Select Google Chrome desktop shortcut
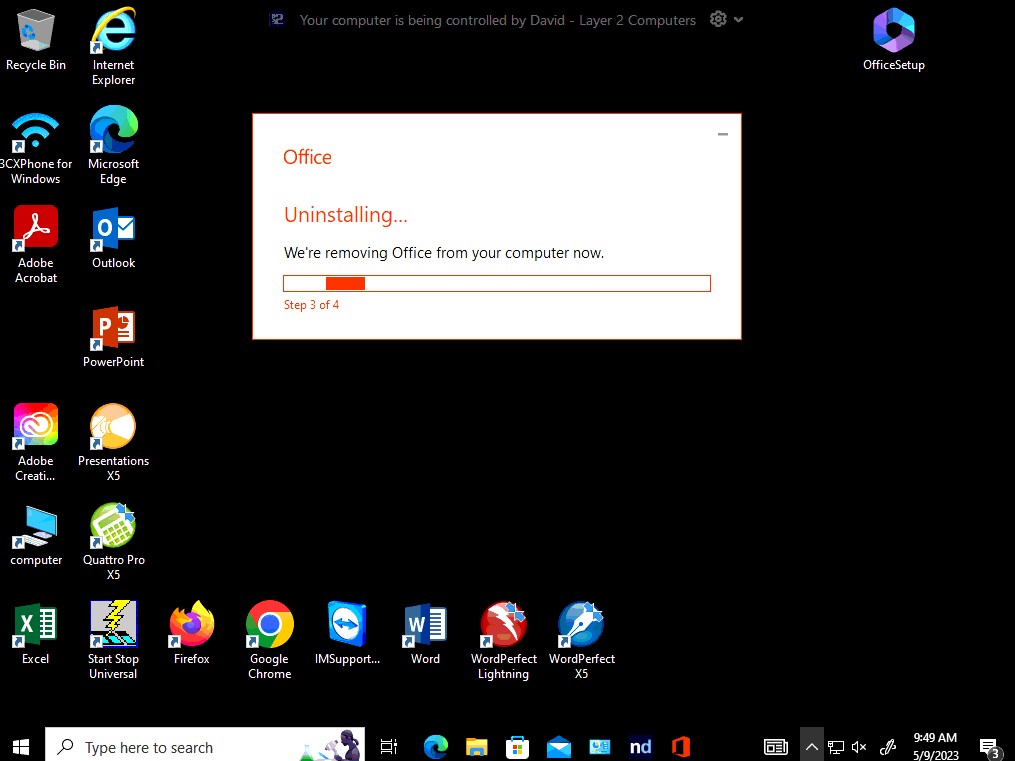 (269, 641)
